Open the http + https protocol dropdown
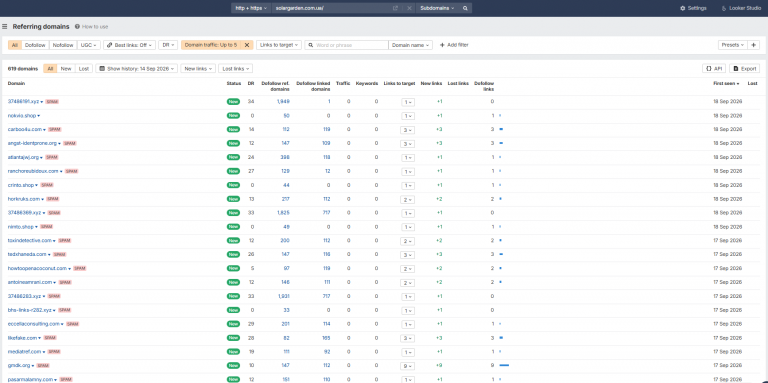Image resolution: width=768 pixels, height=383 pixels. [x=251, y=8]
